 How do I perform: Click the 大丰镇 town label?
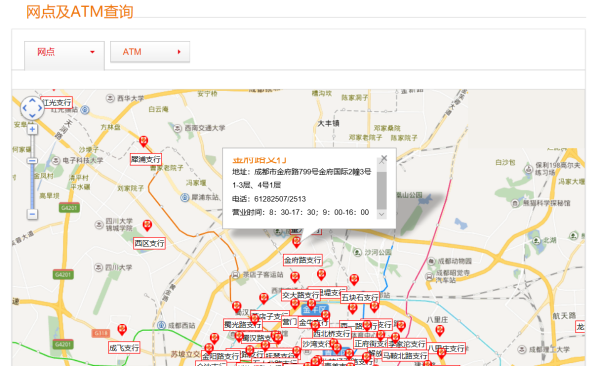[x=328, y=123]
